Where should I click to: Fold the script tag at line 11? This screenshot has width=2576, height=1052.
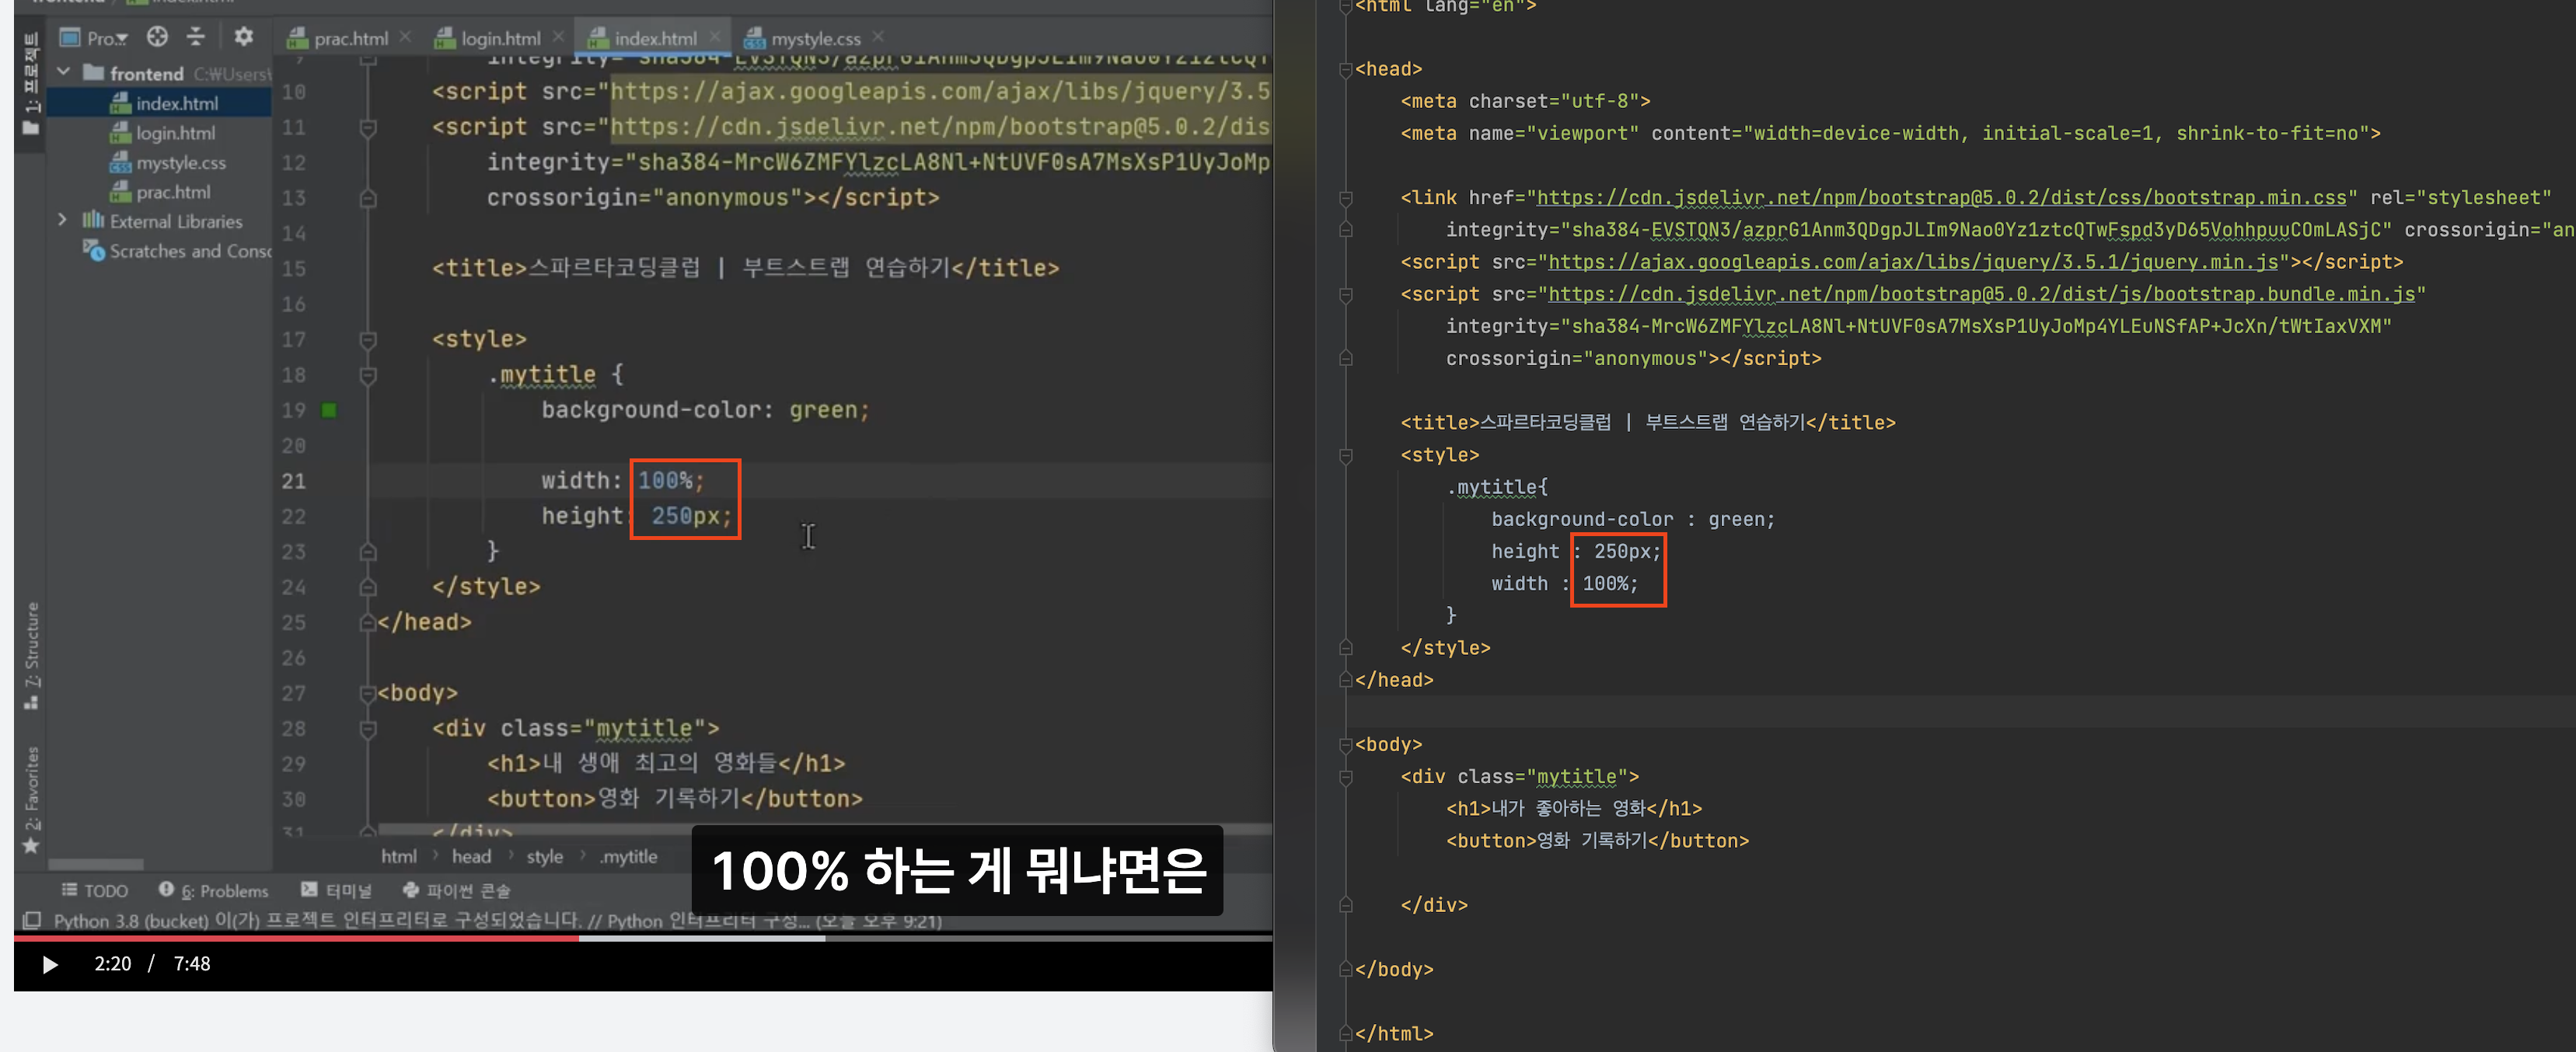[368, 128]
